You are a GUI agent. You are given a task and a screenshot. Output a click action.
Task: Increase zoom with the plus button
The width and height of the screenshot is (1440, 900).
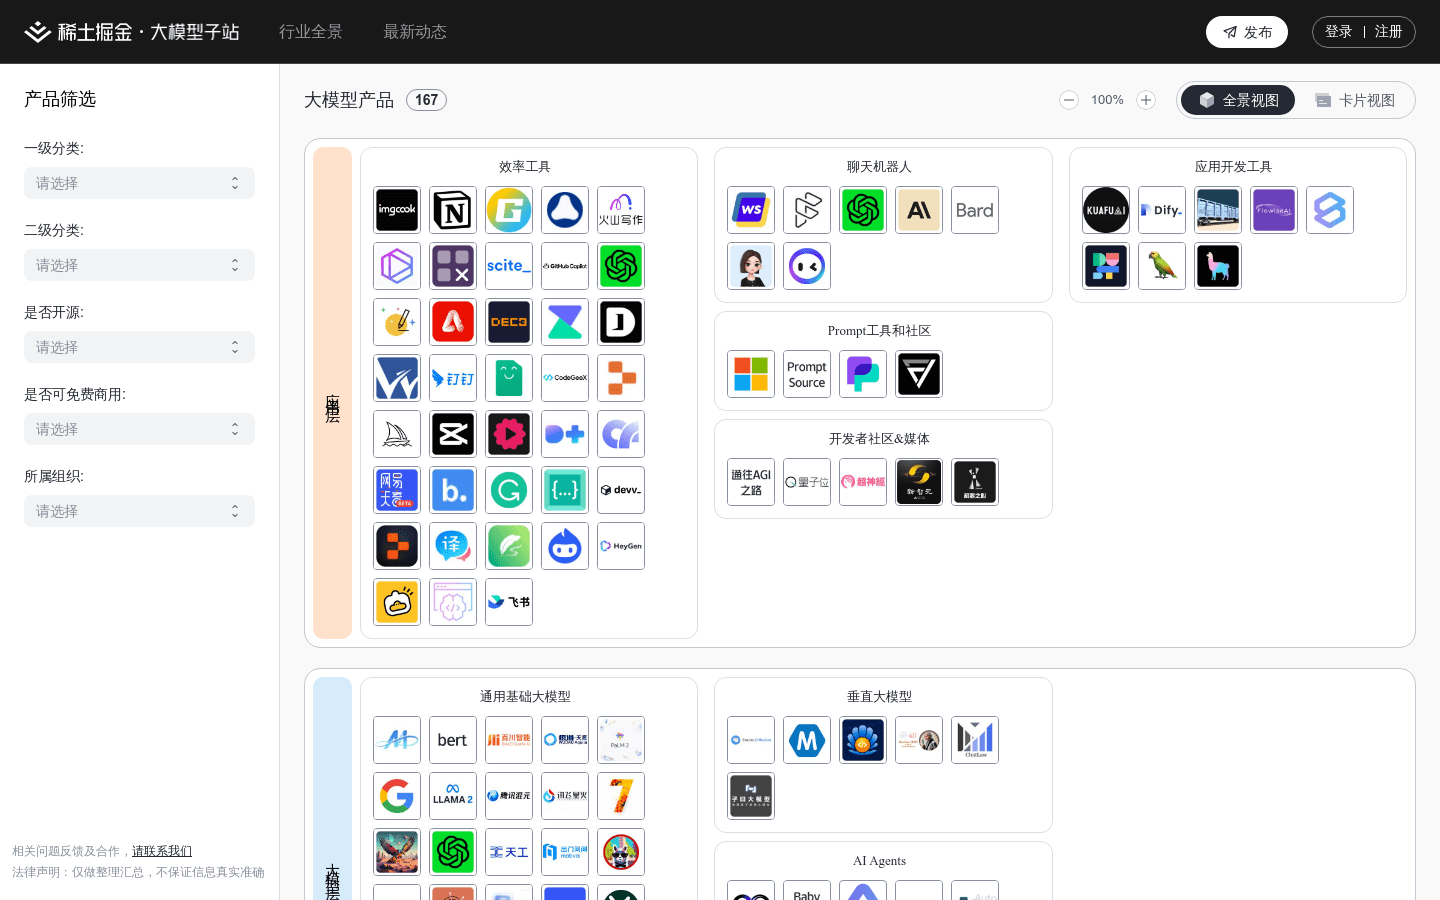pyautogui.click(x=1146, y=100)
